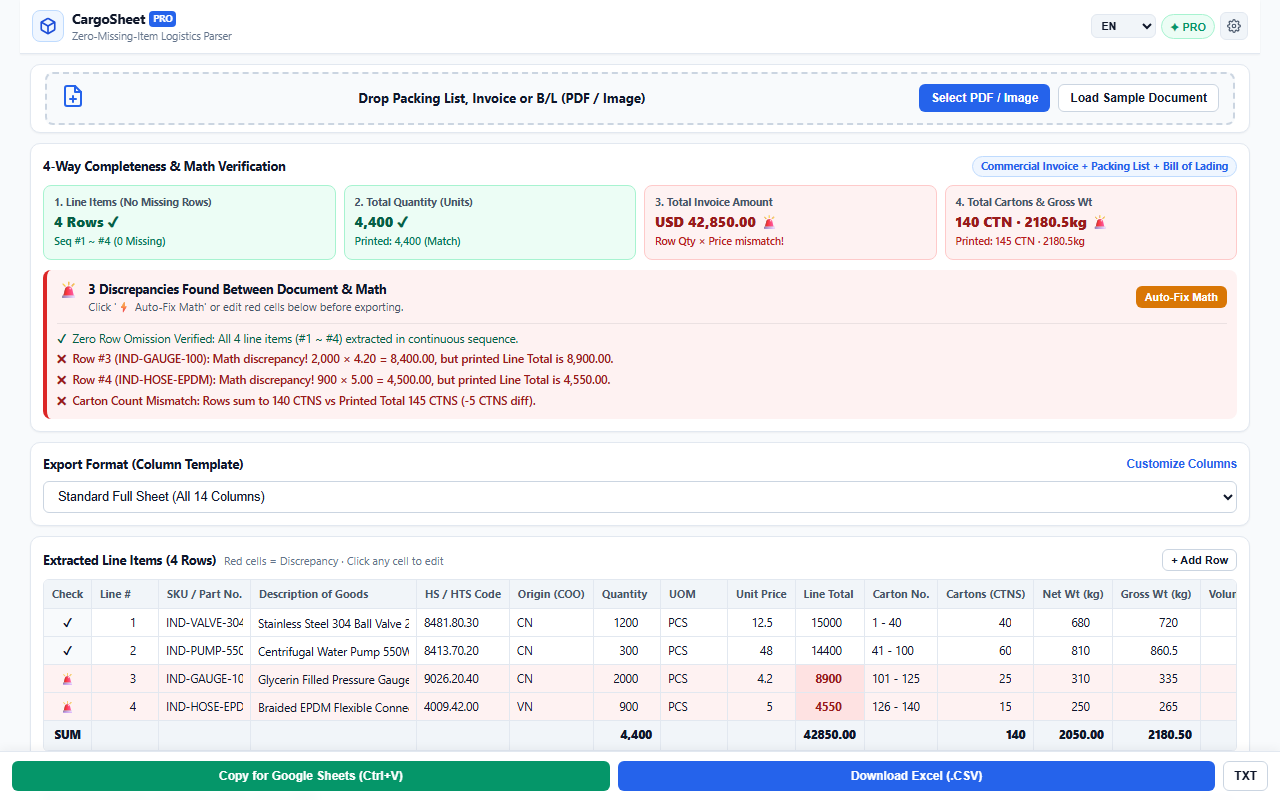Screen dimensions: 1280x800
Task: Click the Commercial Invoice + Packing List + Bill of Lading tag
Action: tap(1104, 166)
